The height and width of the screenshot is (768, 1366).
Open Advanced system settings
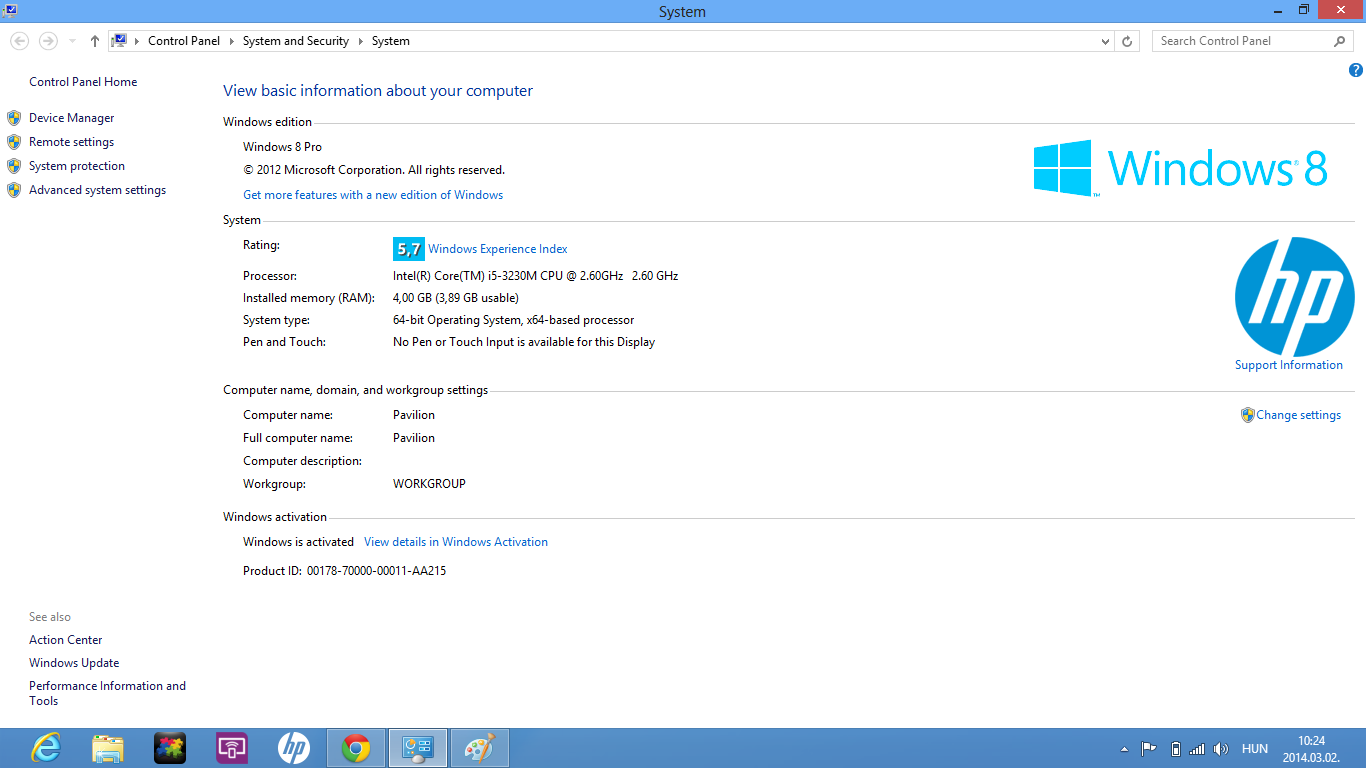tap(97, 190)
